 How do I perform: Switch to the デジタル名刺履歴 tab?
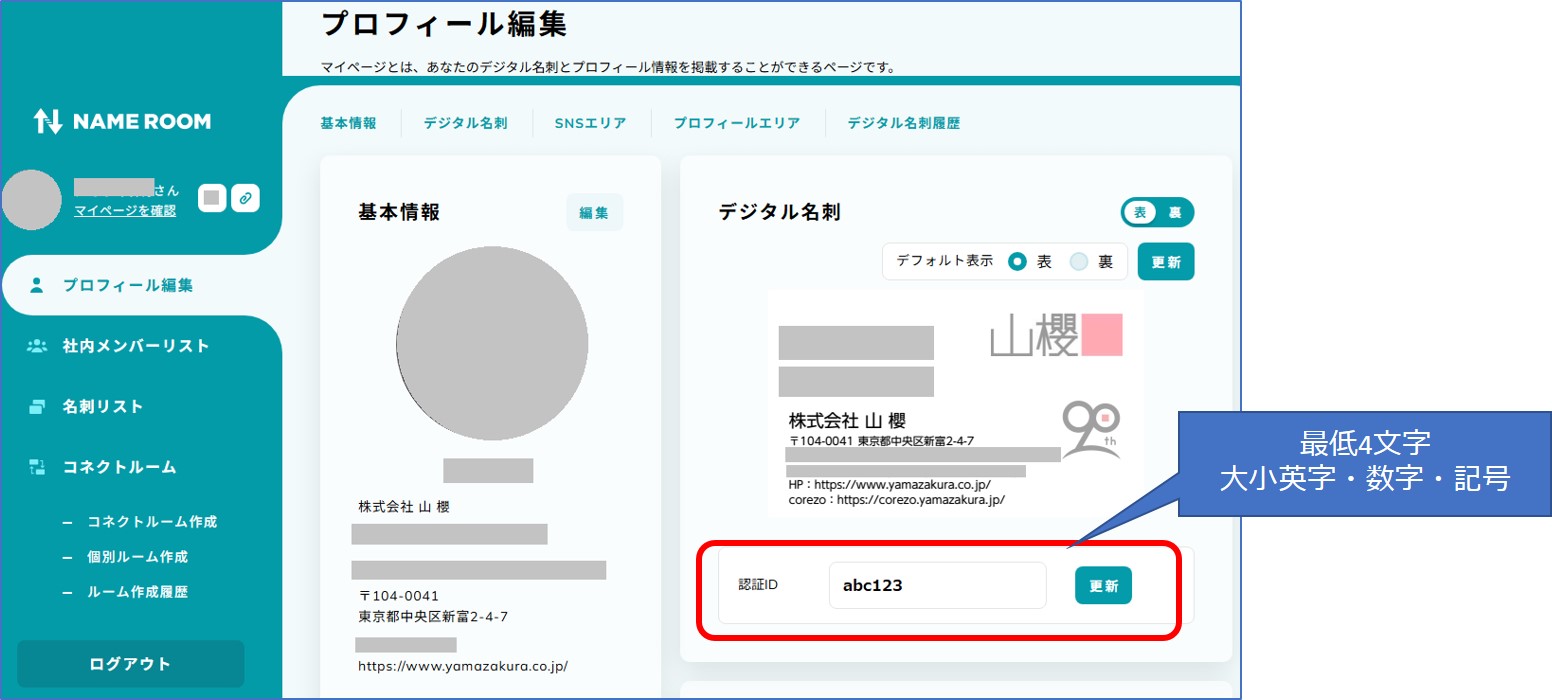[x=904, y=124]
